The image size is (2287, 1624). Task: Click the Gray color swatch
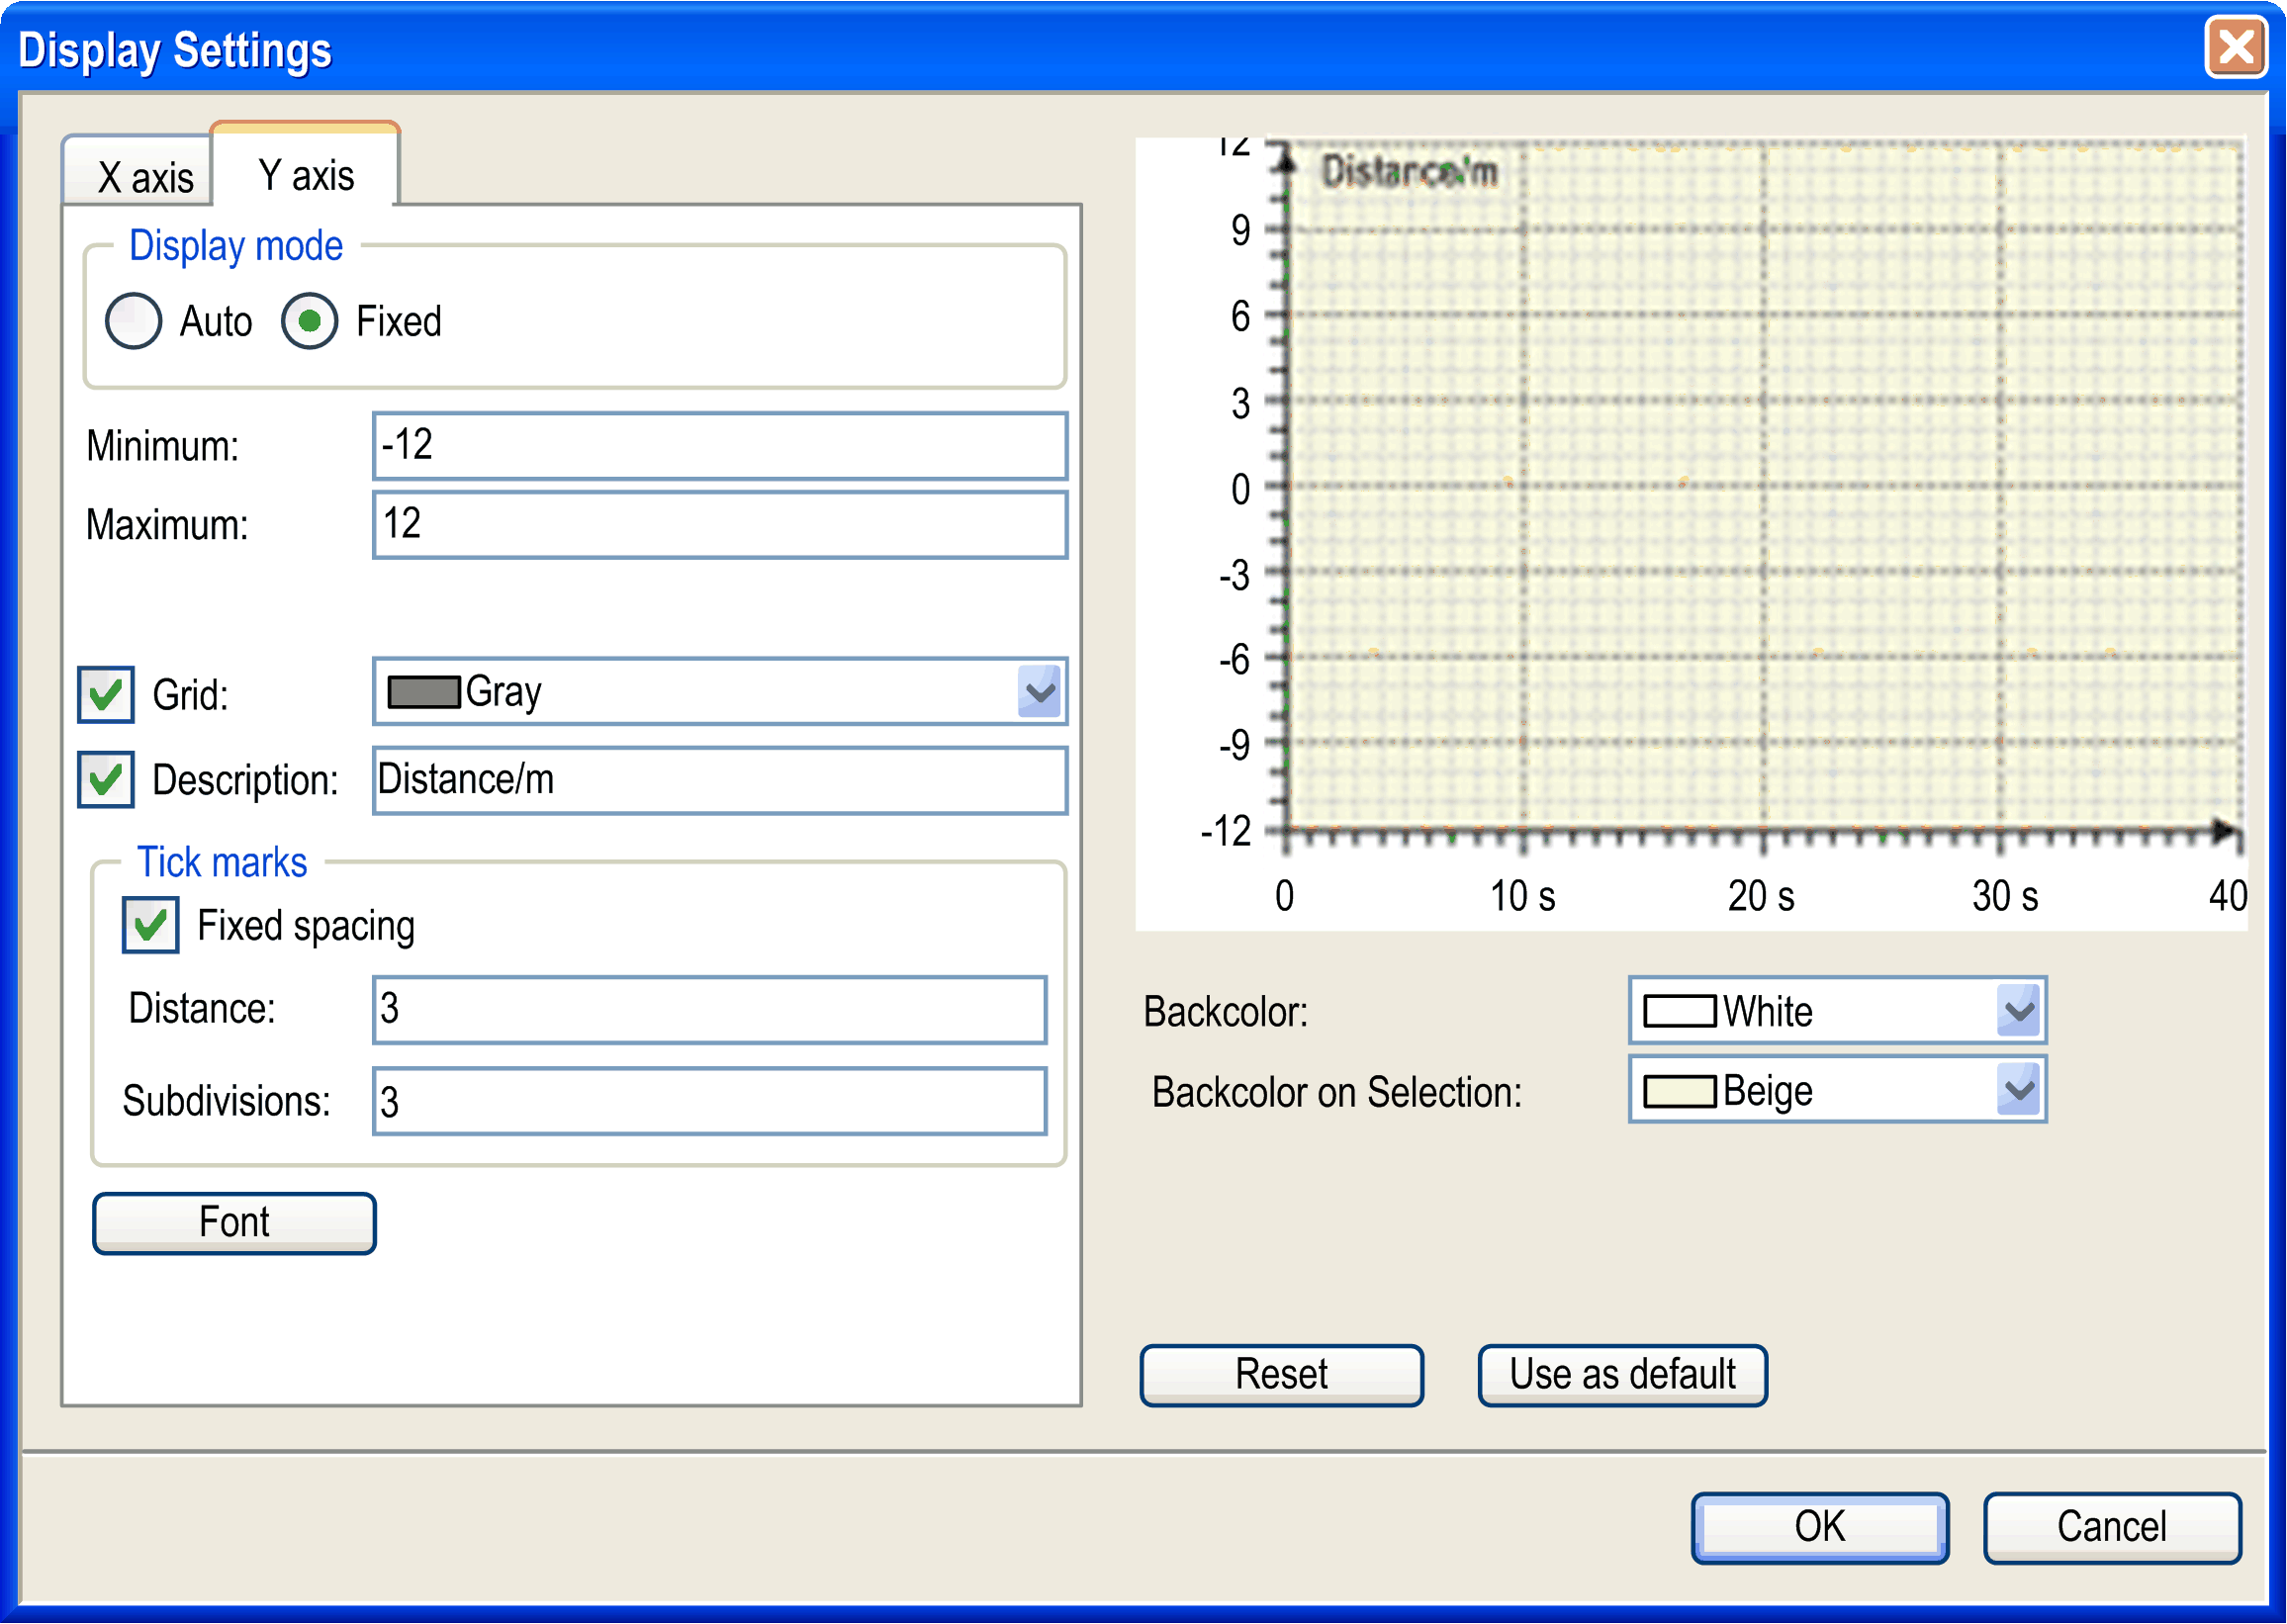(x=423, y=692)
